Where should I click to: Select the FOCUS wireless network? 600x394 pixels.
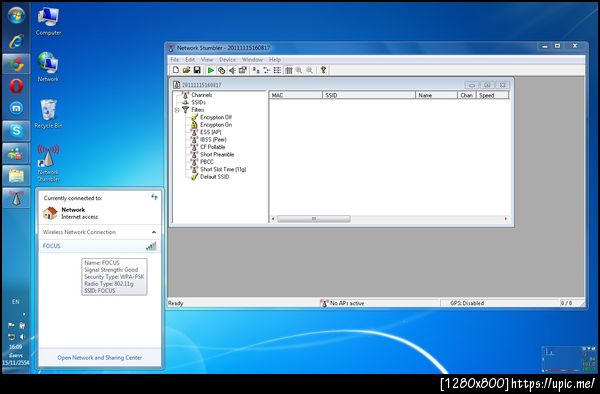(99, 246)
